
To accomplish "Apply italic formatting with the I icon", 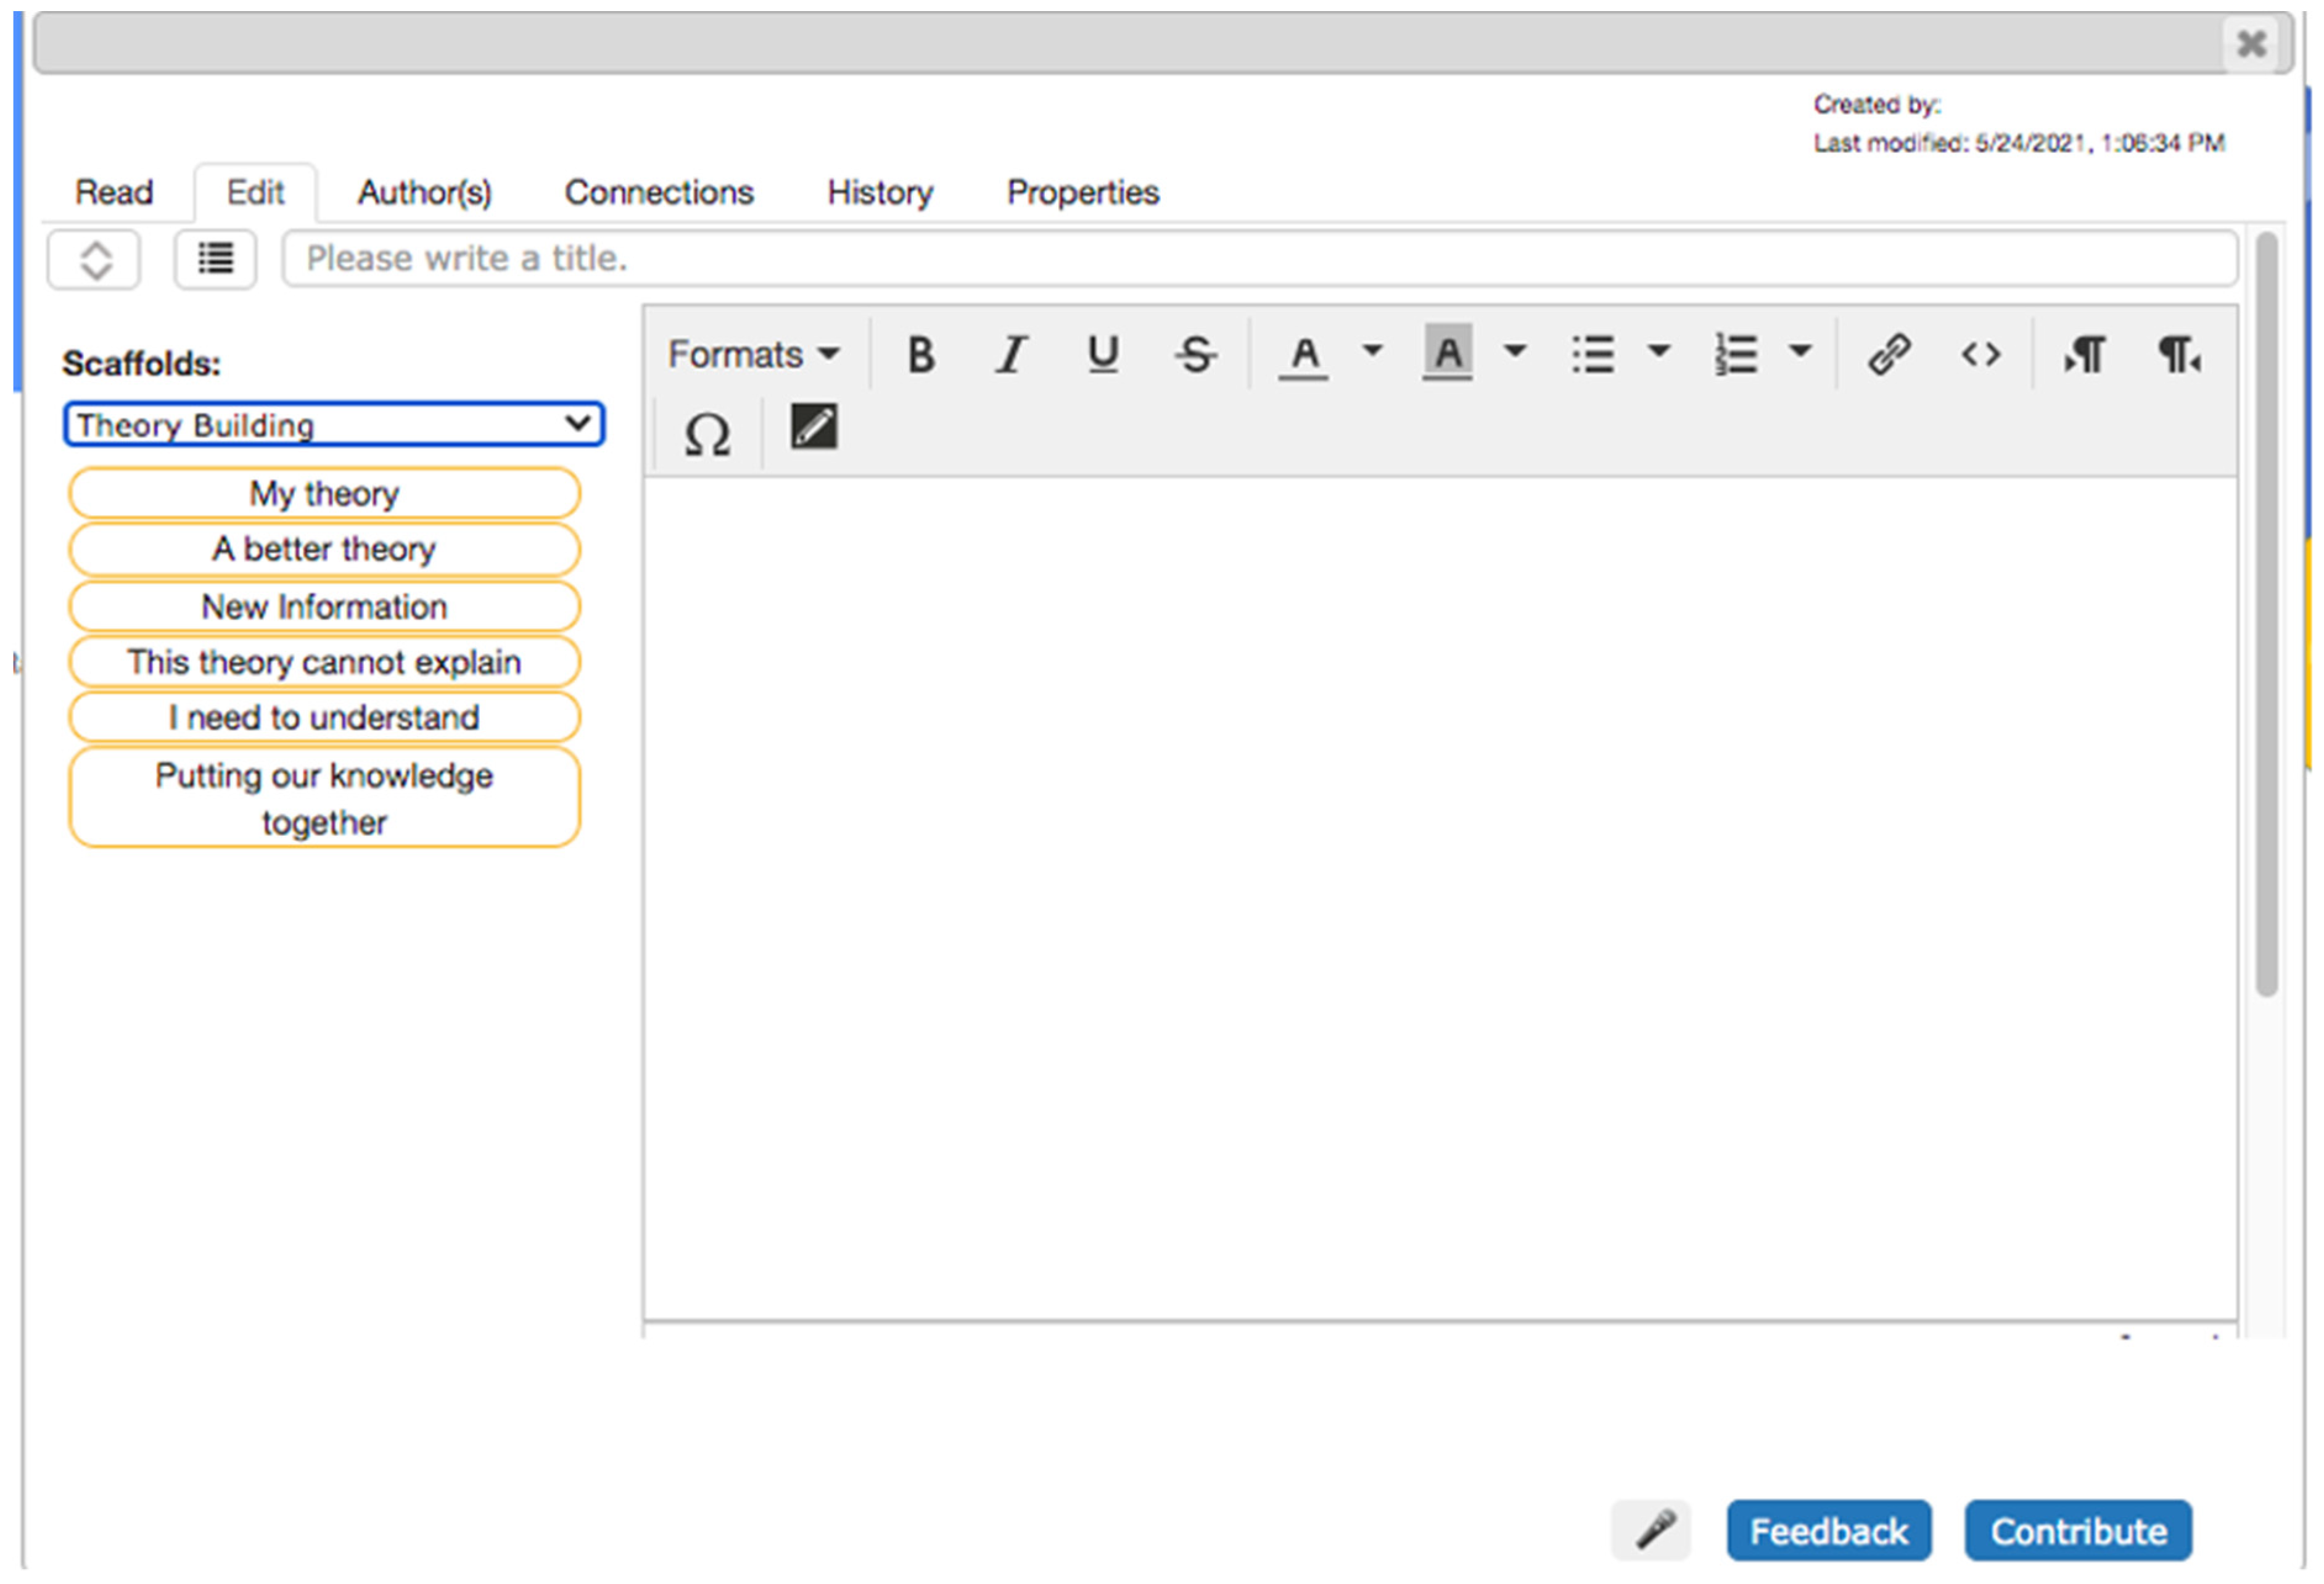I will (1011, 354).
